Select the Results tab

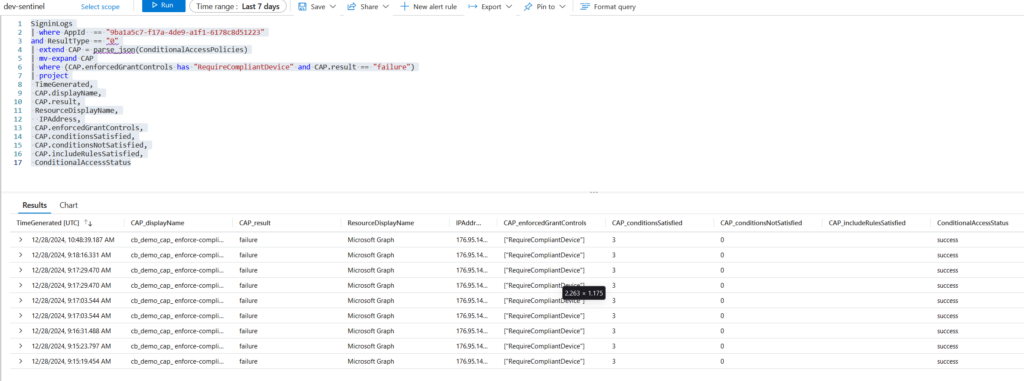click(35, 205)
